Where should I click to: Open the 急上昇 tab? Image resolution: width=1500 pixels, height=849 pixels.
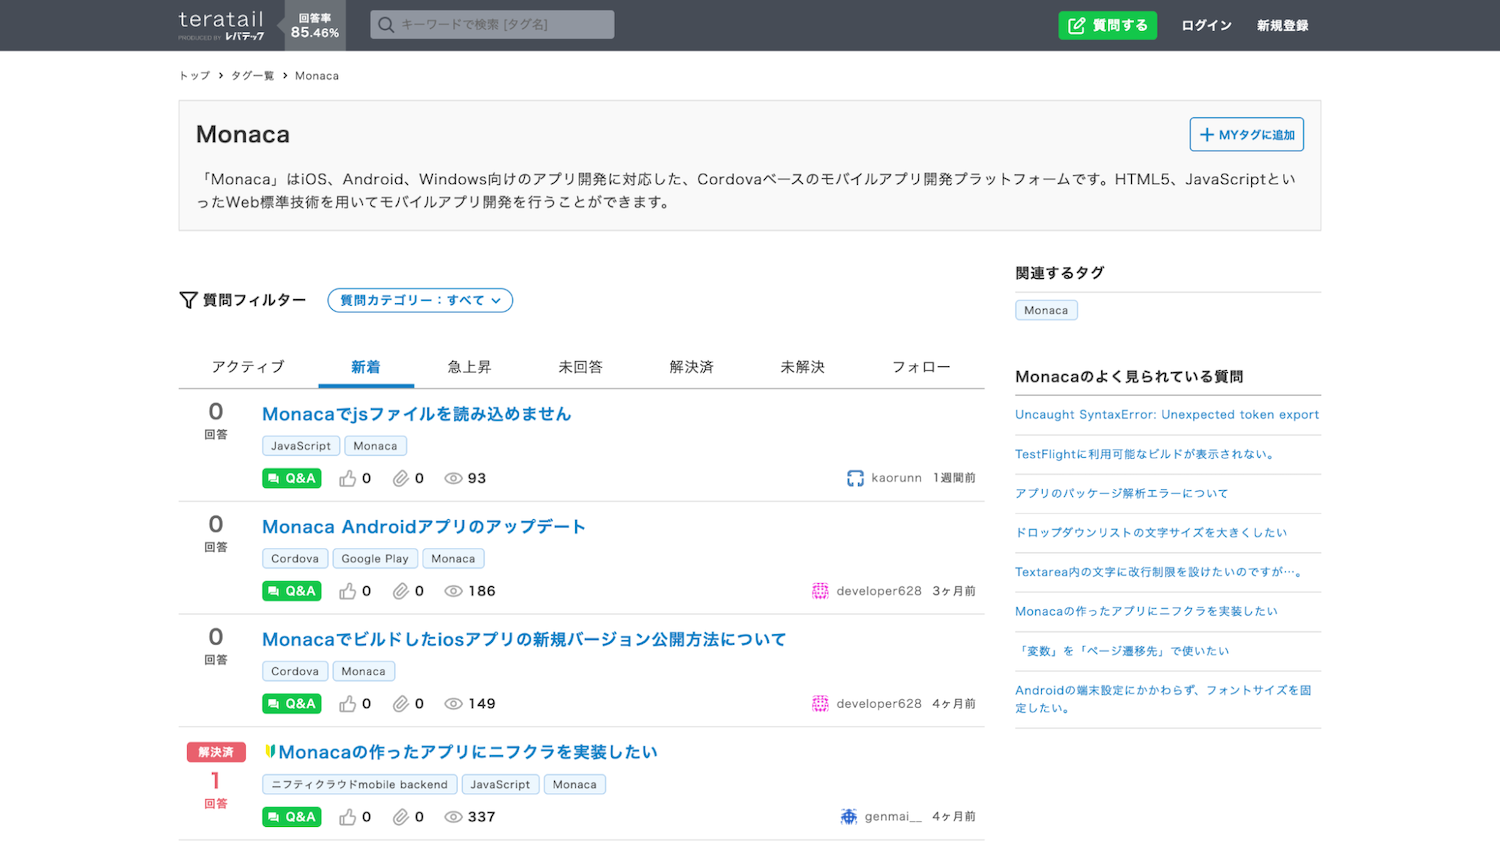(x=469, y=367)
